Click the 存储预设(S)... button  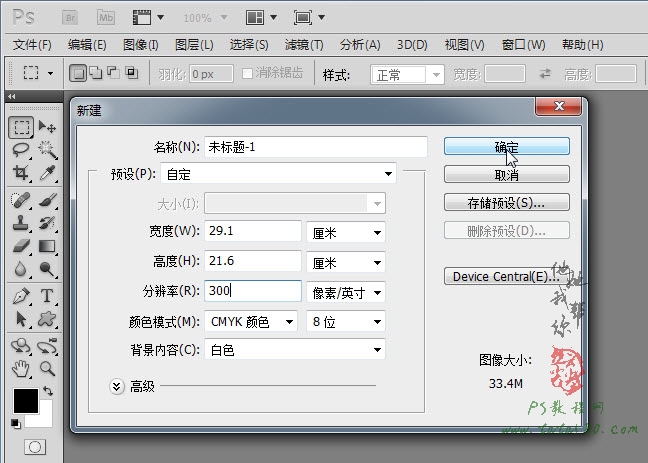(x=507, y=203)
